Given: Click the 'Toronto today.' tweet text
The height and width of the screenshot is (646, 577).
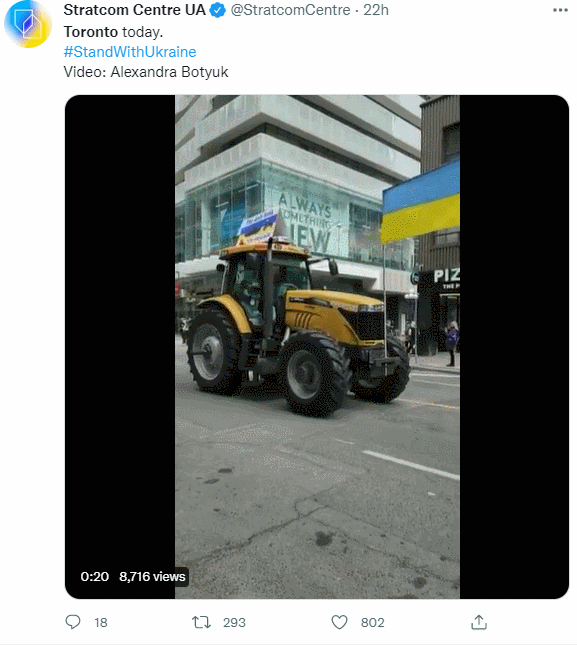Looking at the screenshot, I should click(113, 32).
